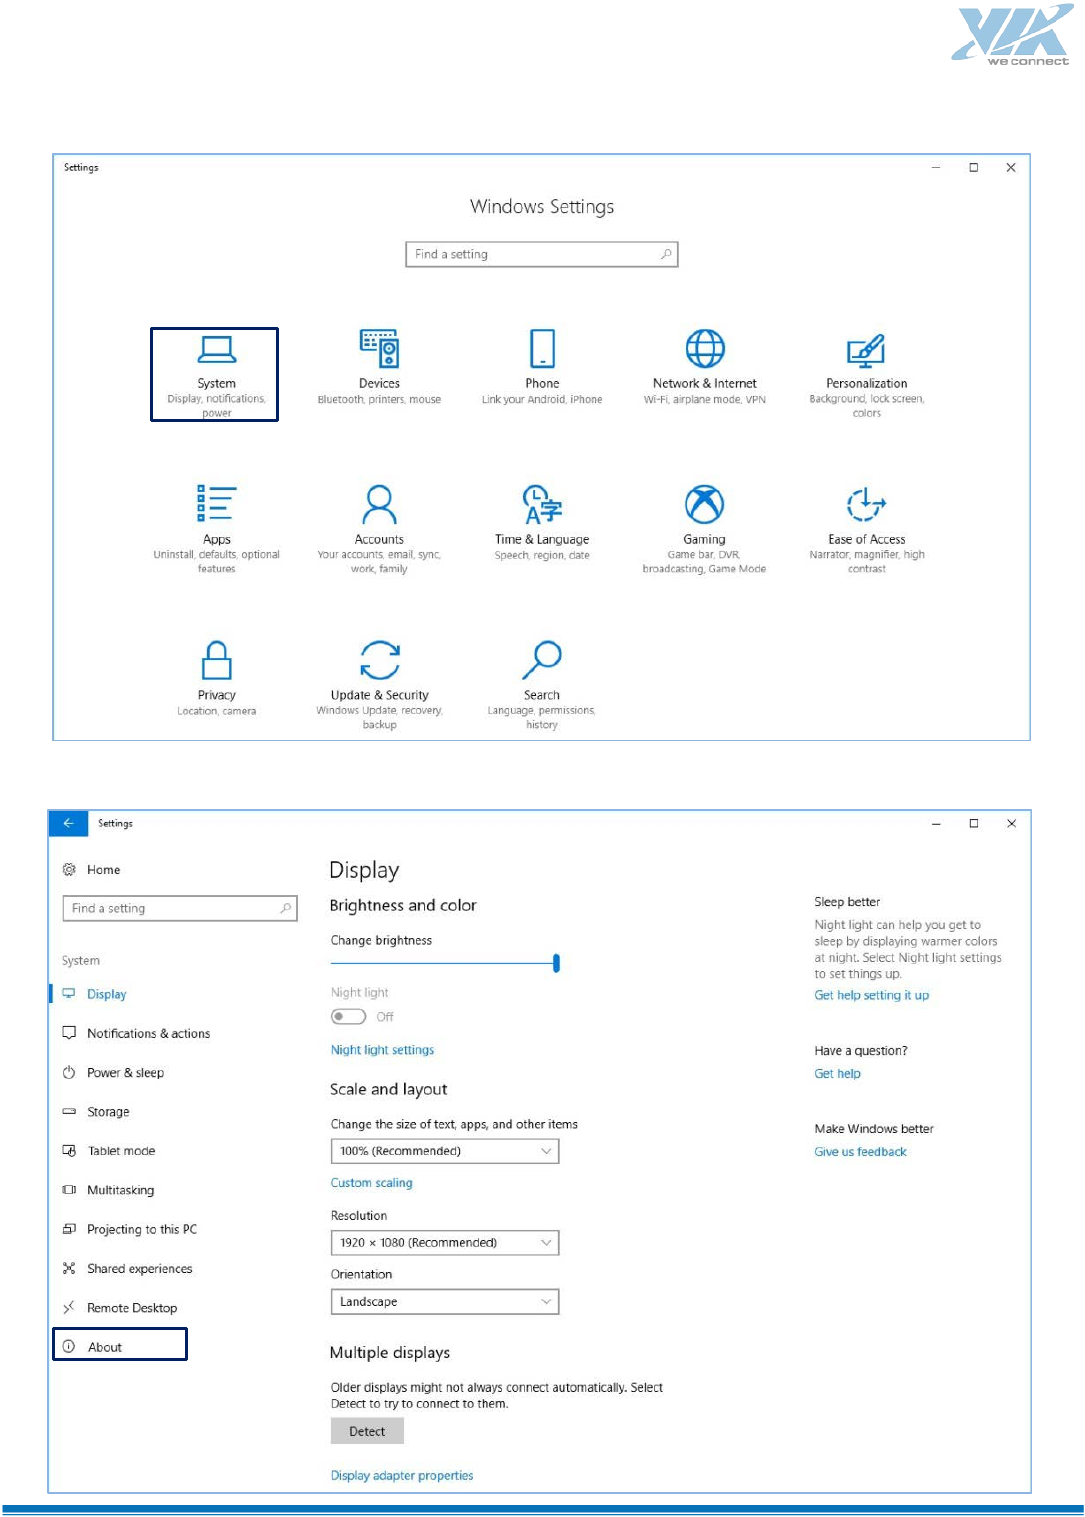This screenshot has width=1085, height=1517.
Task: Click the sidebar Find a setting field
Action: click(179, 908)
